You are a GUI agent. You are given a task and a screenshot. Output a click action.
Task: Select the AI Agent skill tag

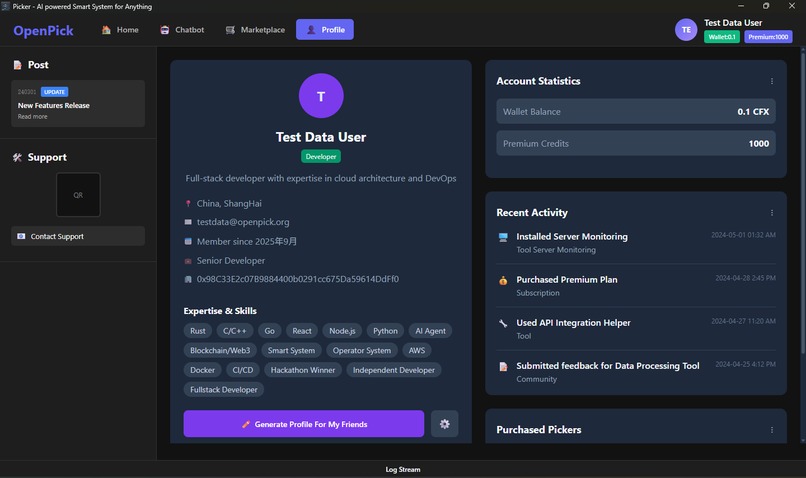pos(430,331)
